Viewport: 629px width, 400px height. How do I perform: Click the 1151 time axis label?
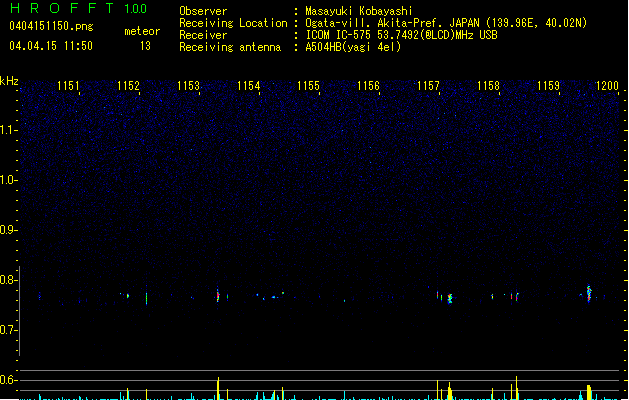(68, 85)
